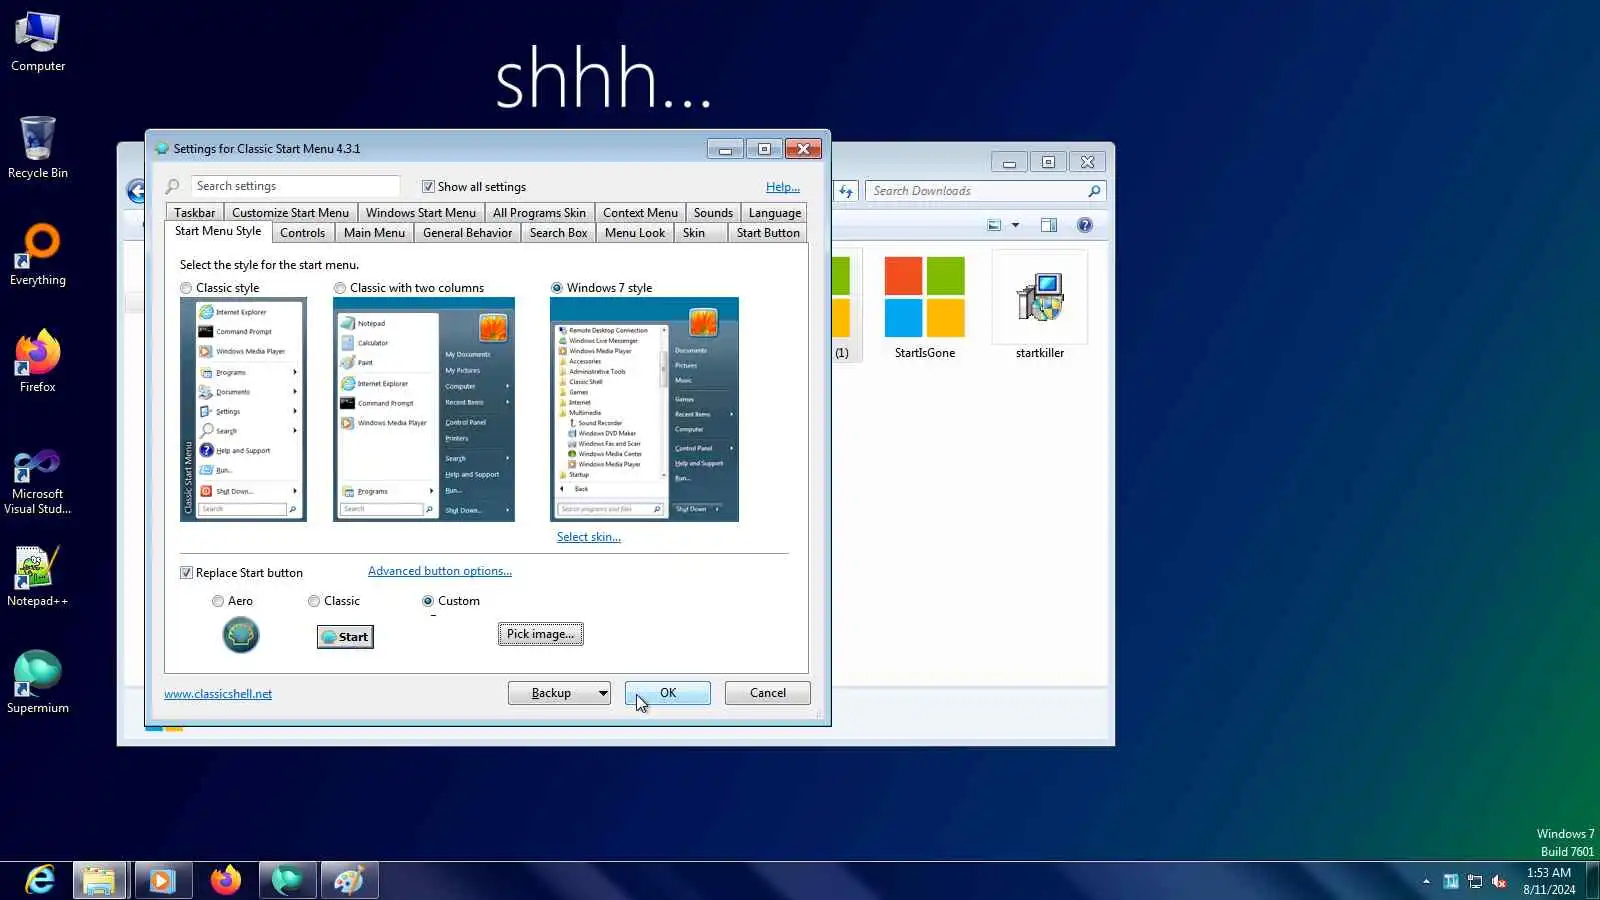
Task: Click the Select skin... link
Action: (x=589, y=537)
